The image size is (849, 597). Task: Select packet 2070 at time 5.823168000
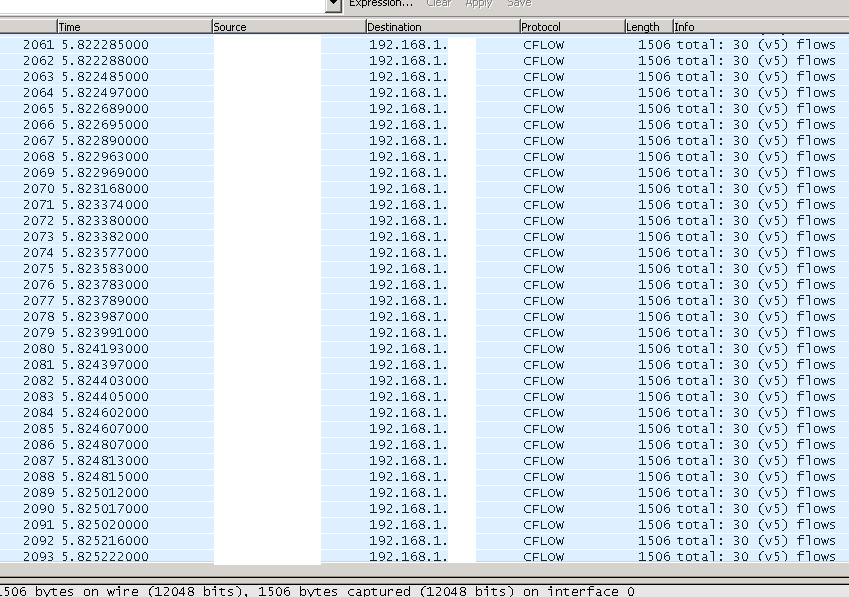(424, 188)
